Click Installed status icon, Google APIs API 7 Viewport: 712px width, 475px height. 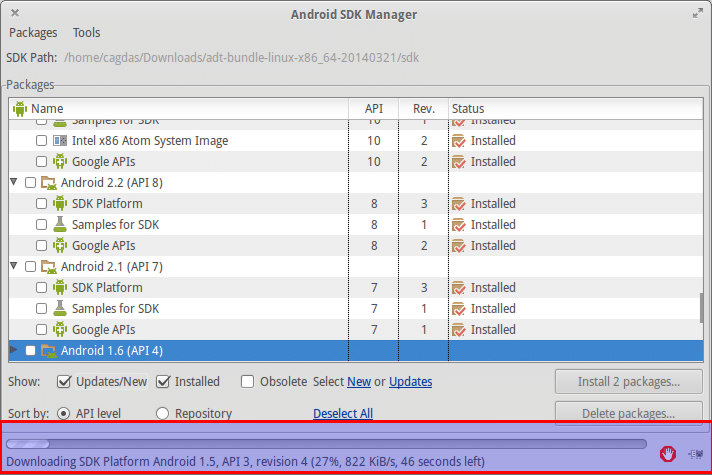[459, 330]
